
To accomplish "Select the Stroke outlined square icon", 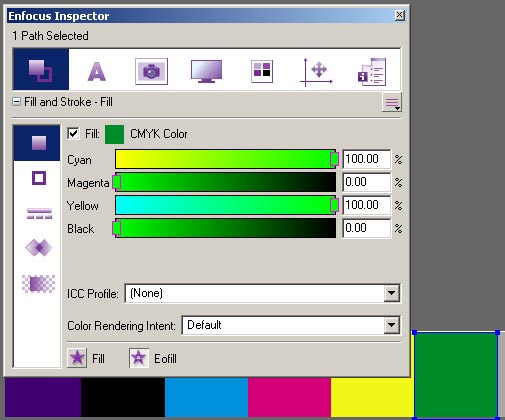I will (39, 178).
